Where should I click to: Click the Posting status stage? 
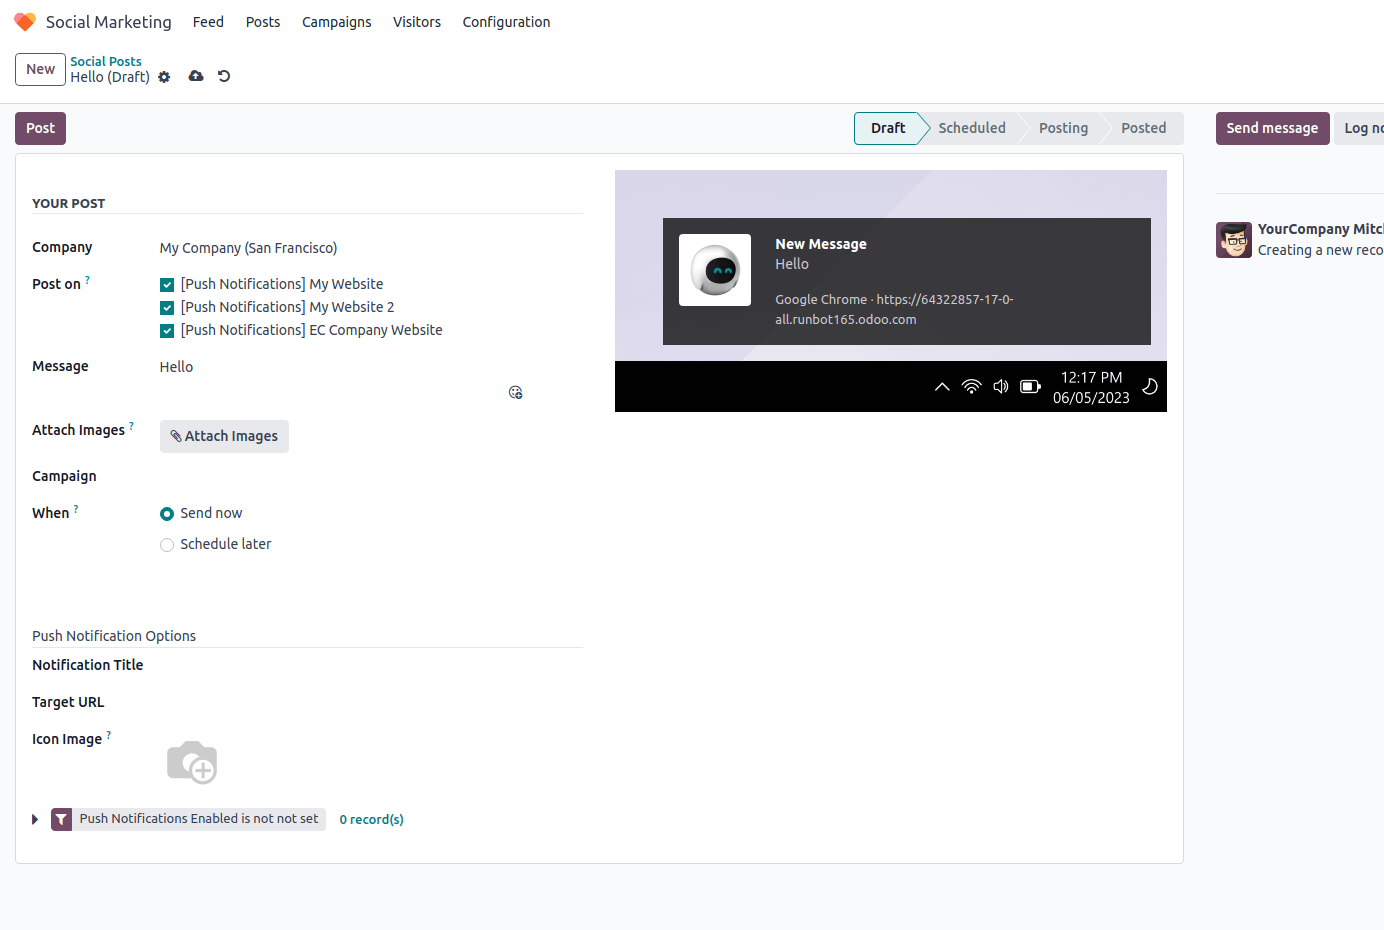[x=1063, y=128]
